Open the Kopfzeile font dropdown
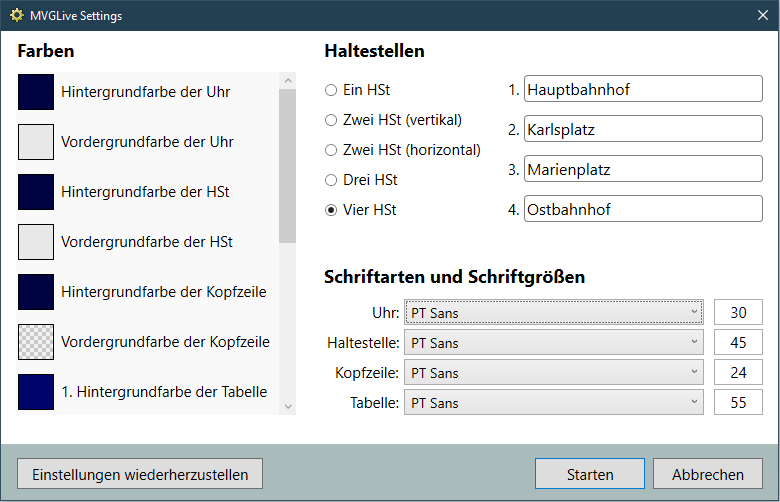The image size is (780, 502). pos(554,372)
